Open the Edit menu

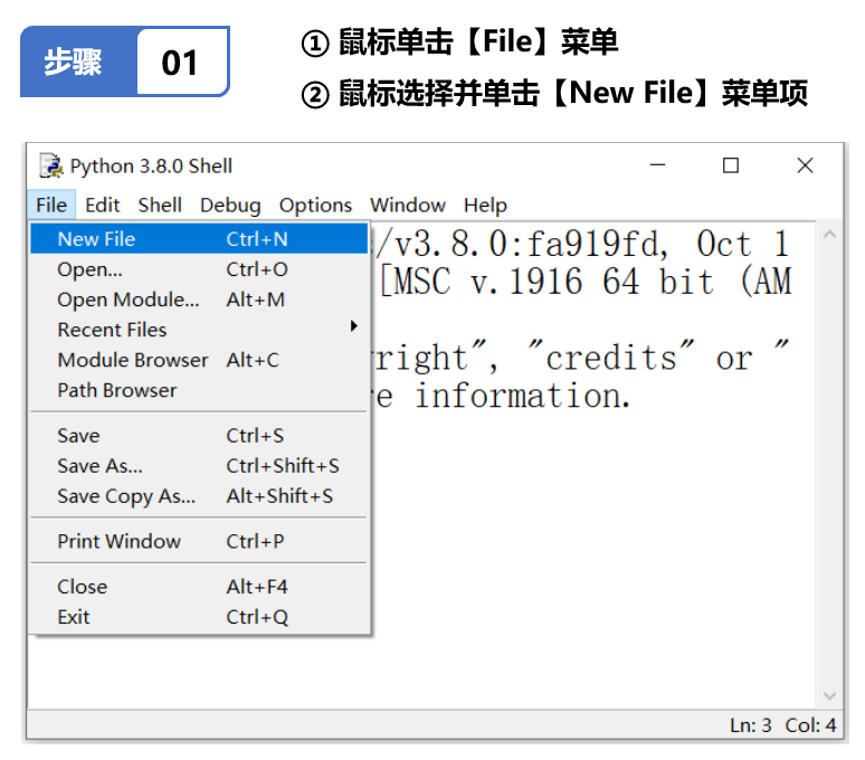tap(102, 205)
